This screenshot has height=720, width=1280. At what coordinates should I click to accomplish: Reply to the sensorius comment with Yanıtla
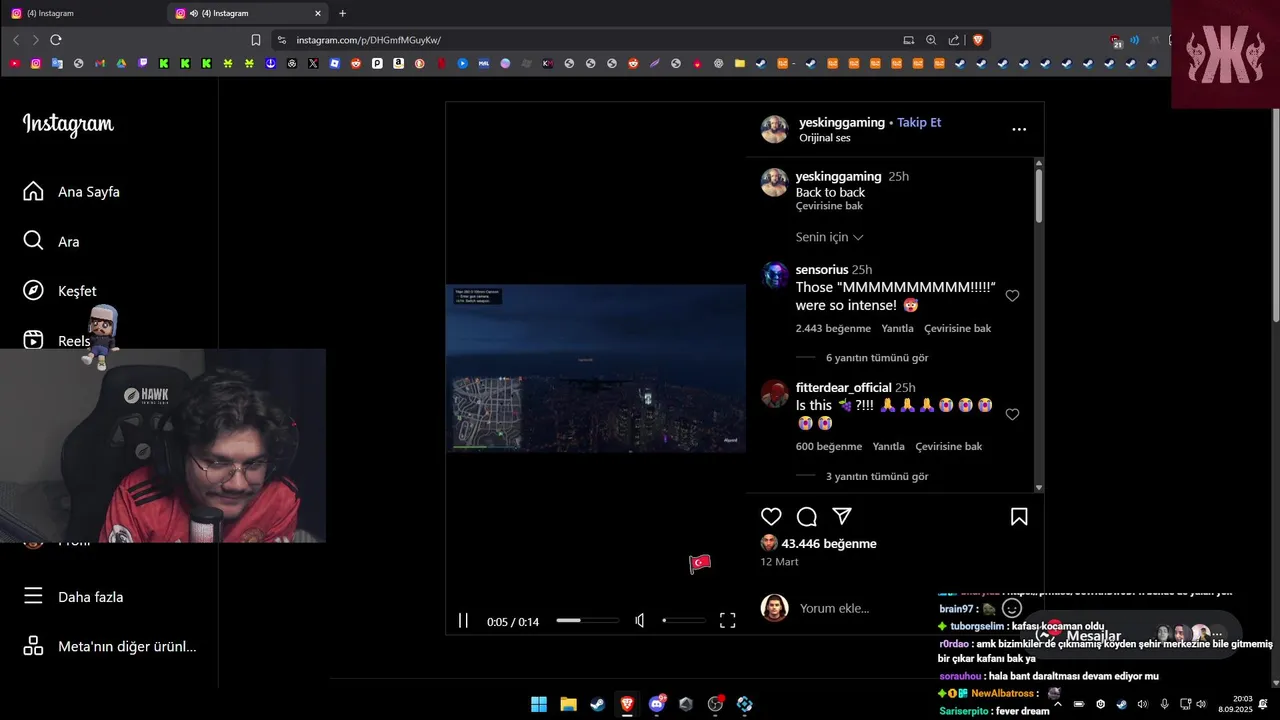click(x=897, y=328)
